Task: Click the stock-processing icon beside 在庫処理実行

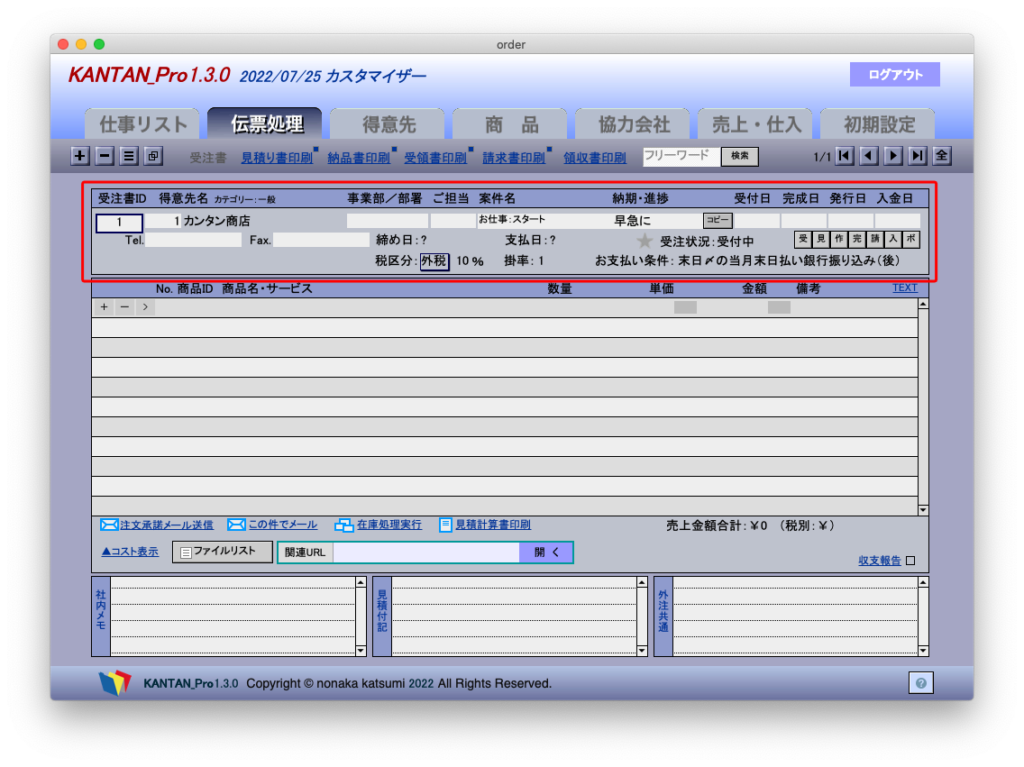Action: (344, 525)
